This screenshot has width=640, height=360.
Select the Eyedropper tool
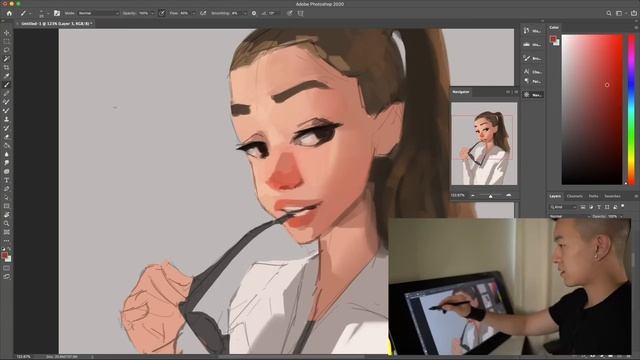click(7, 76)
